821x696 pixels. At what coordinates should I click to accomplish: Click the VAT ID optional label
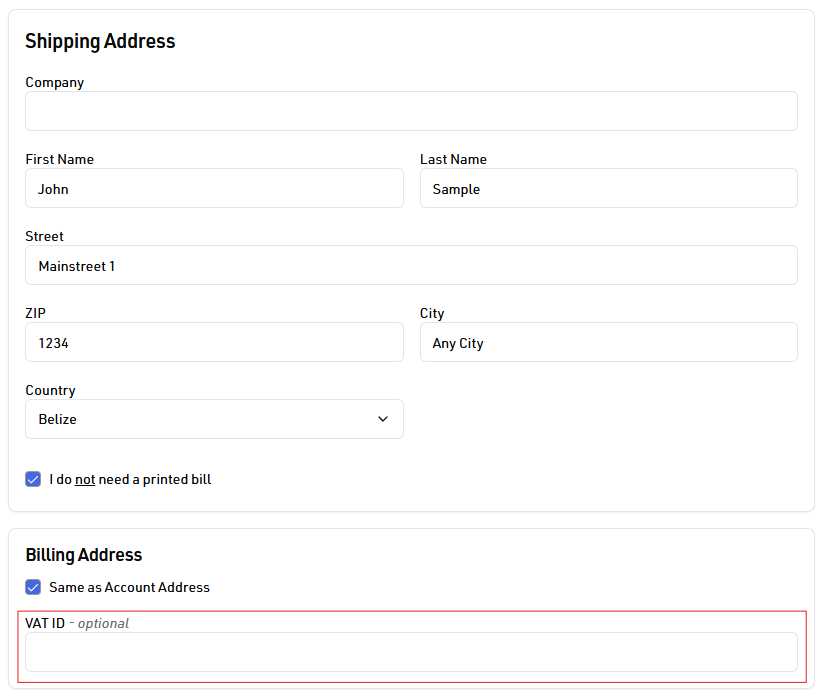(x=77, y=623)
